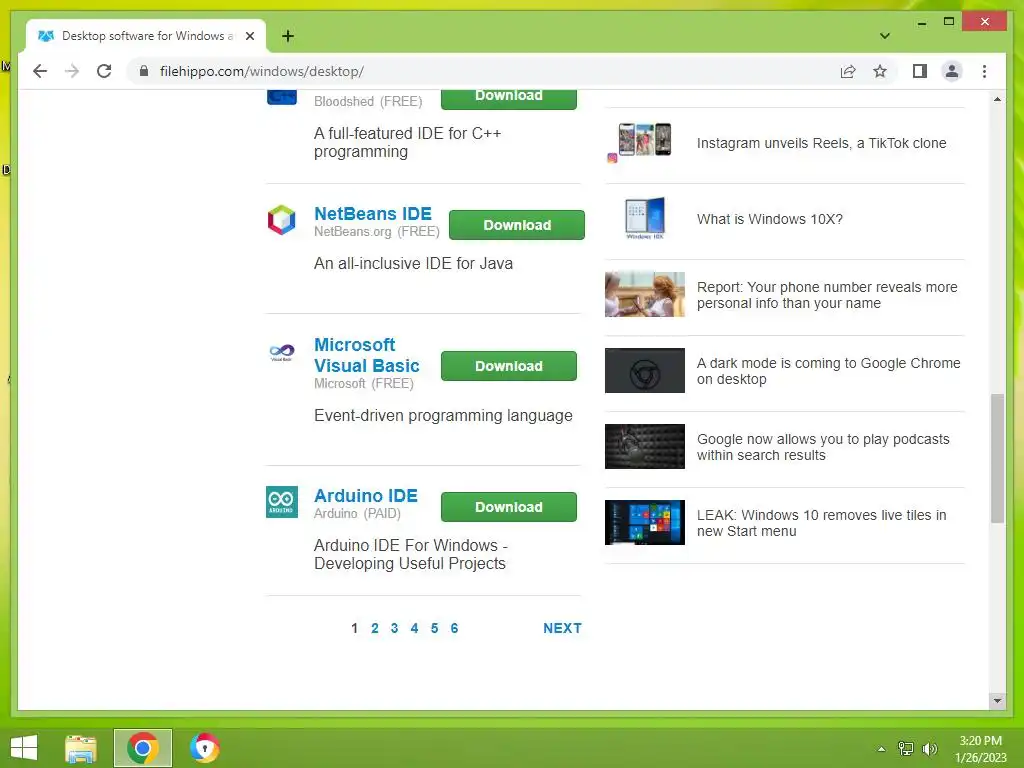Image resolution: width=1024 pixels, height=768 pixels.
Task: Read A dark mode is coming article
Action: (828, 371)
